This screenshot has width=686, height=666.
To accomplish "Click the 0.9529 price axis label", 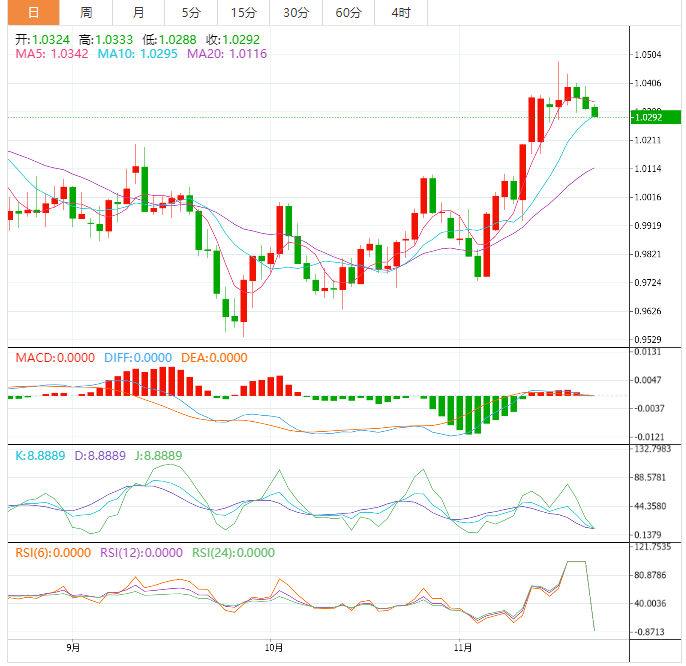I will [648, 340].
